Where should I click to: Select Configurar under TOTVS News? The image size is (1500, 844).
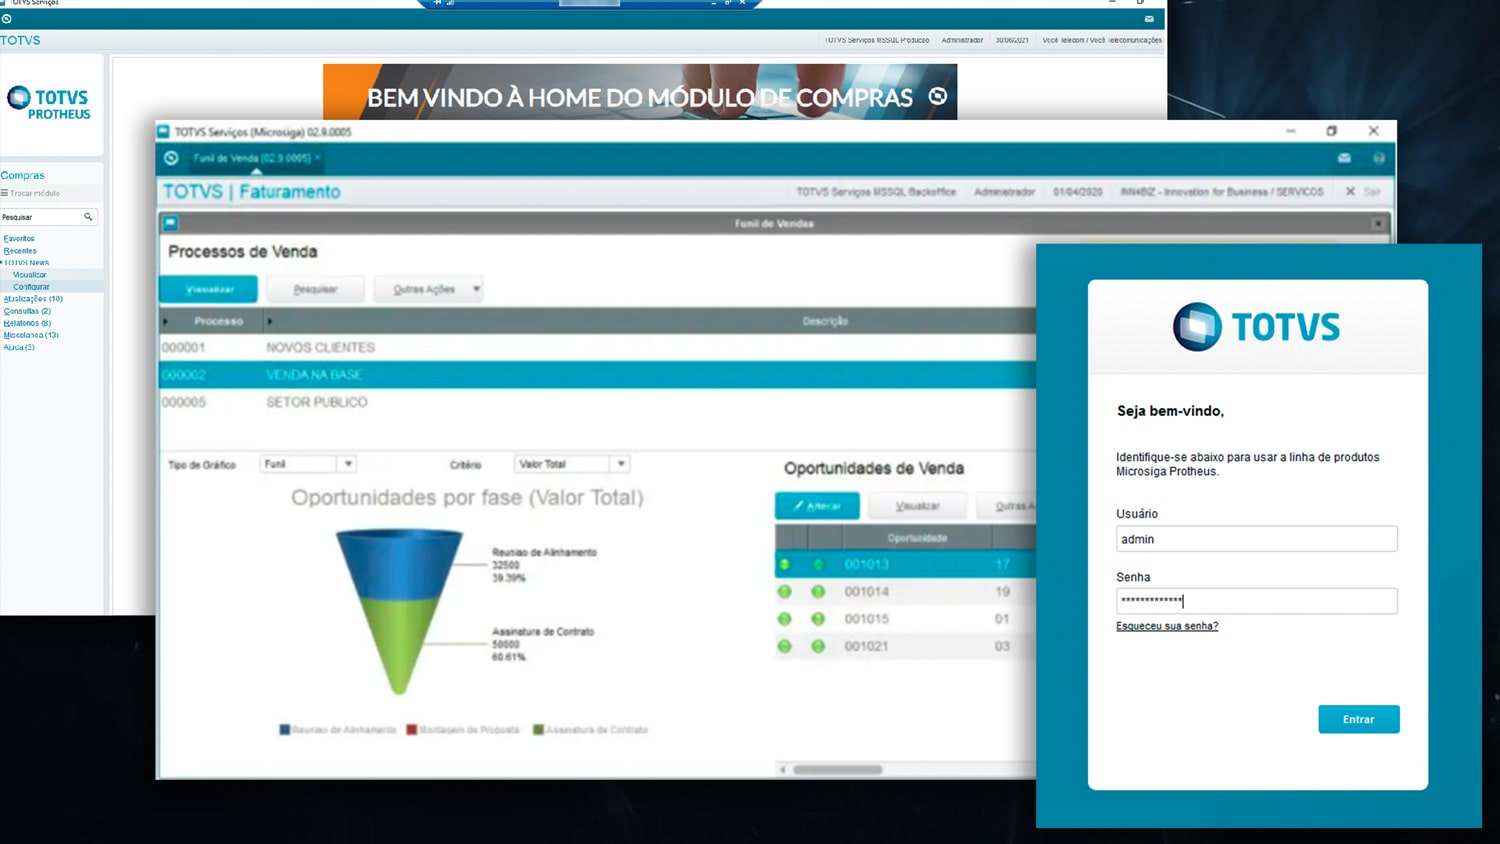31,287
